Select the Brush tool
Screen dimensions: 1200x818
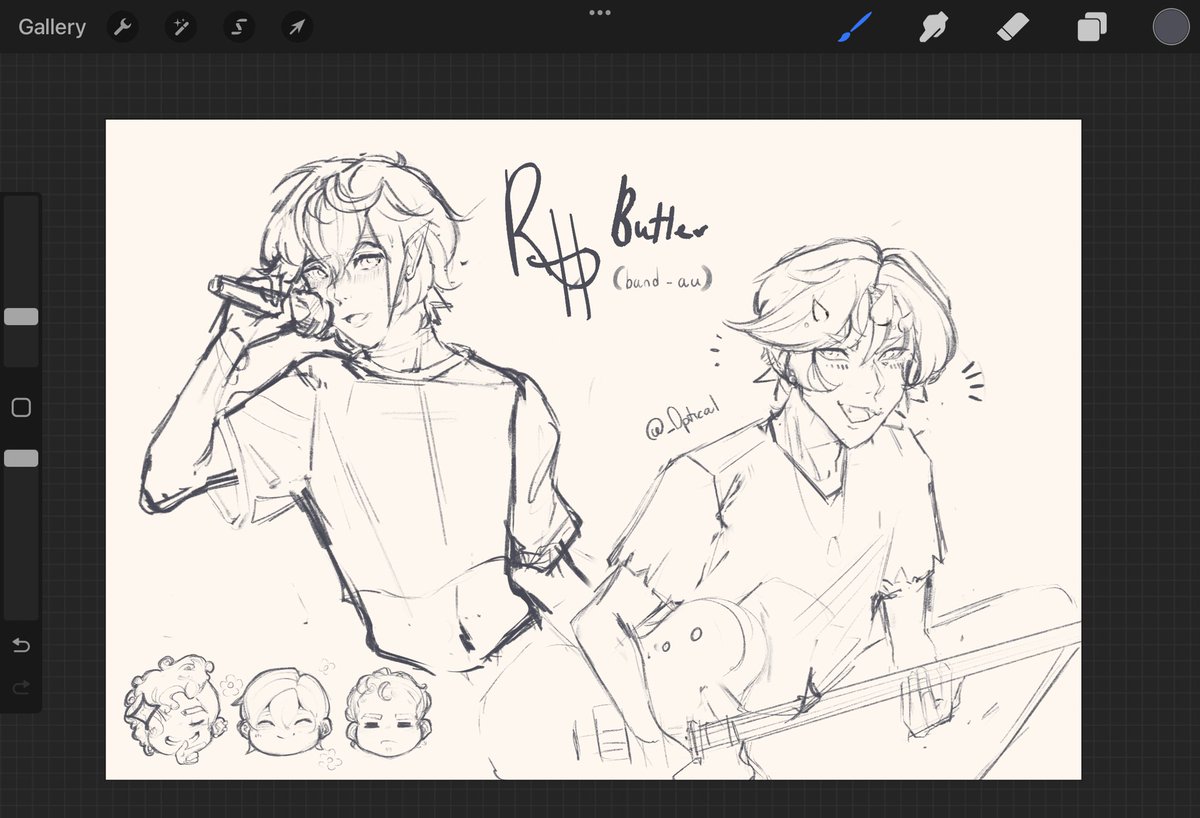855,27
